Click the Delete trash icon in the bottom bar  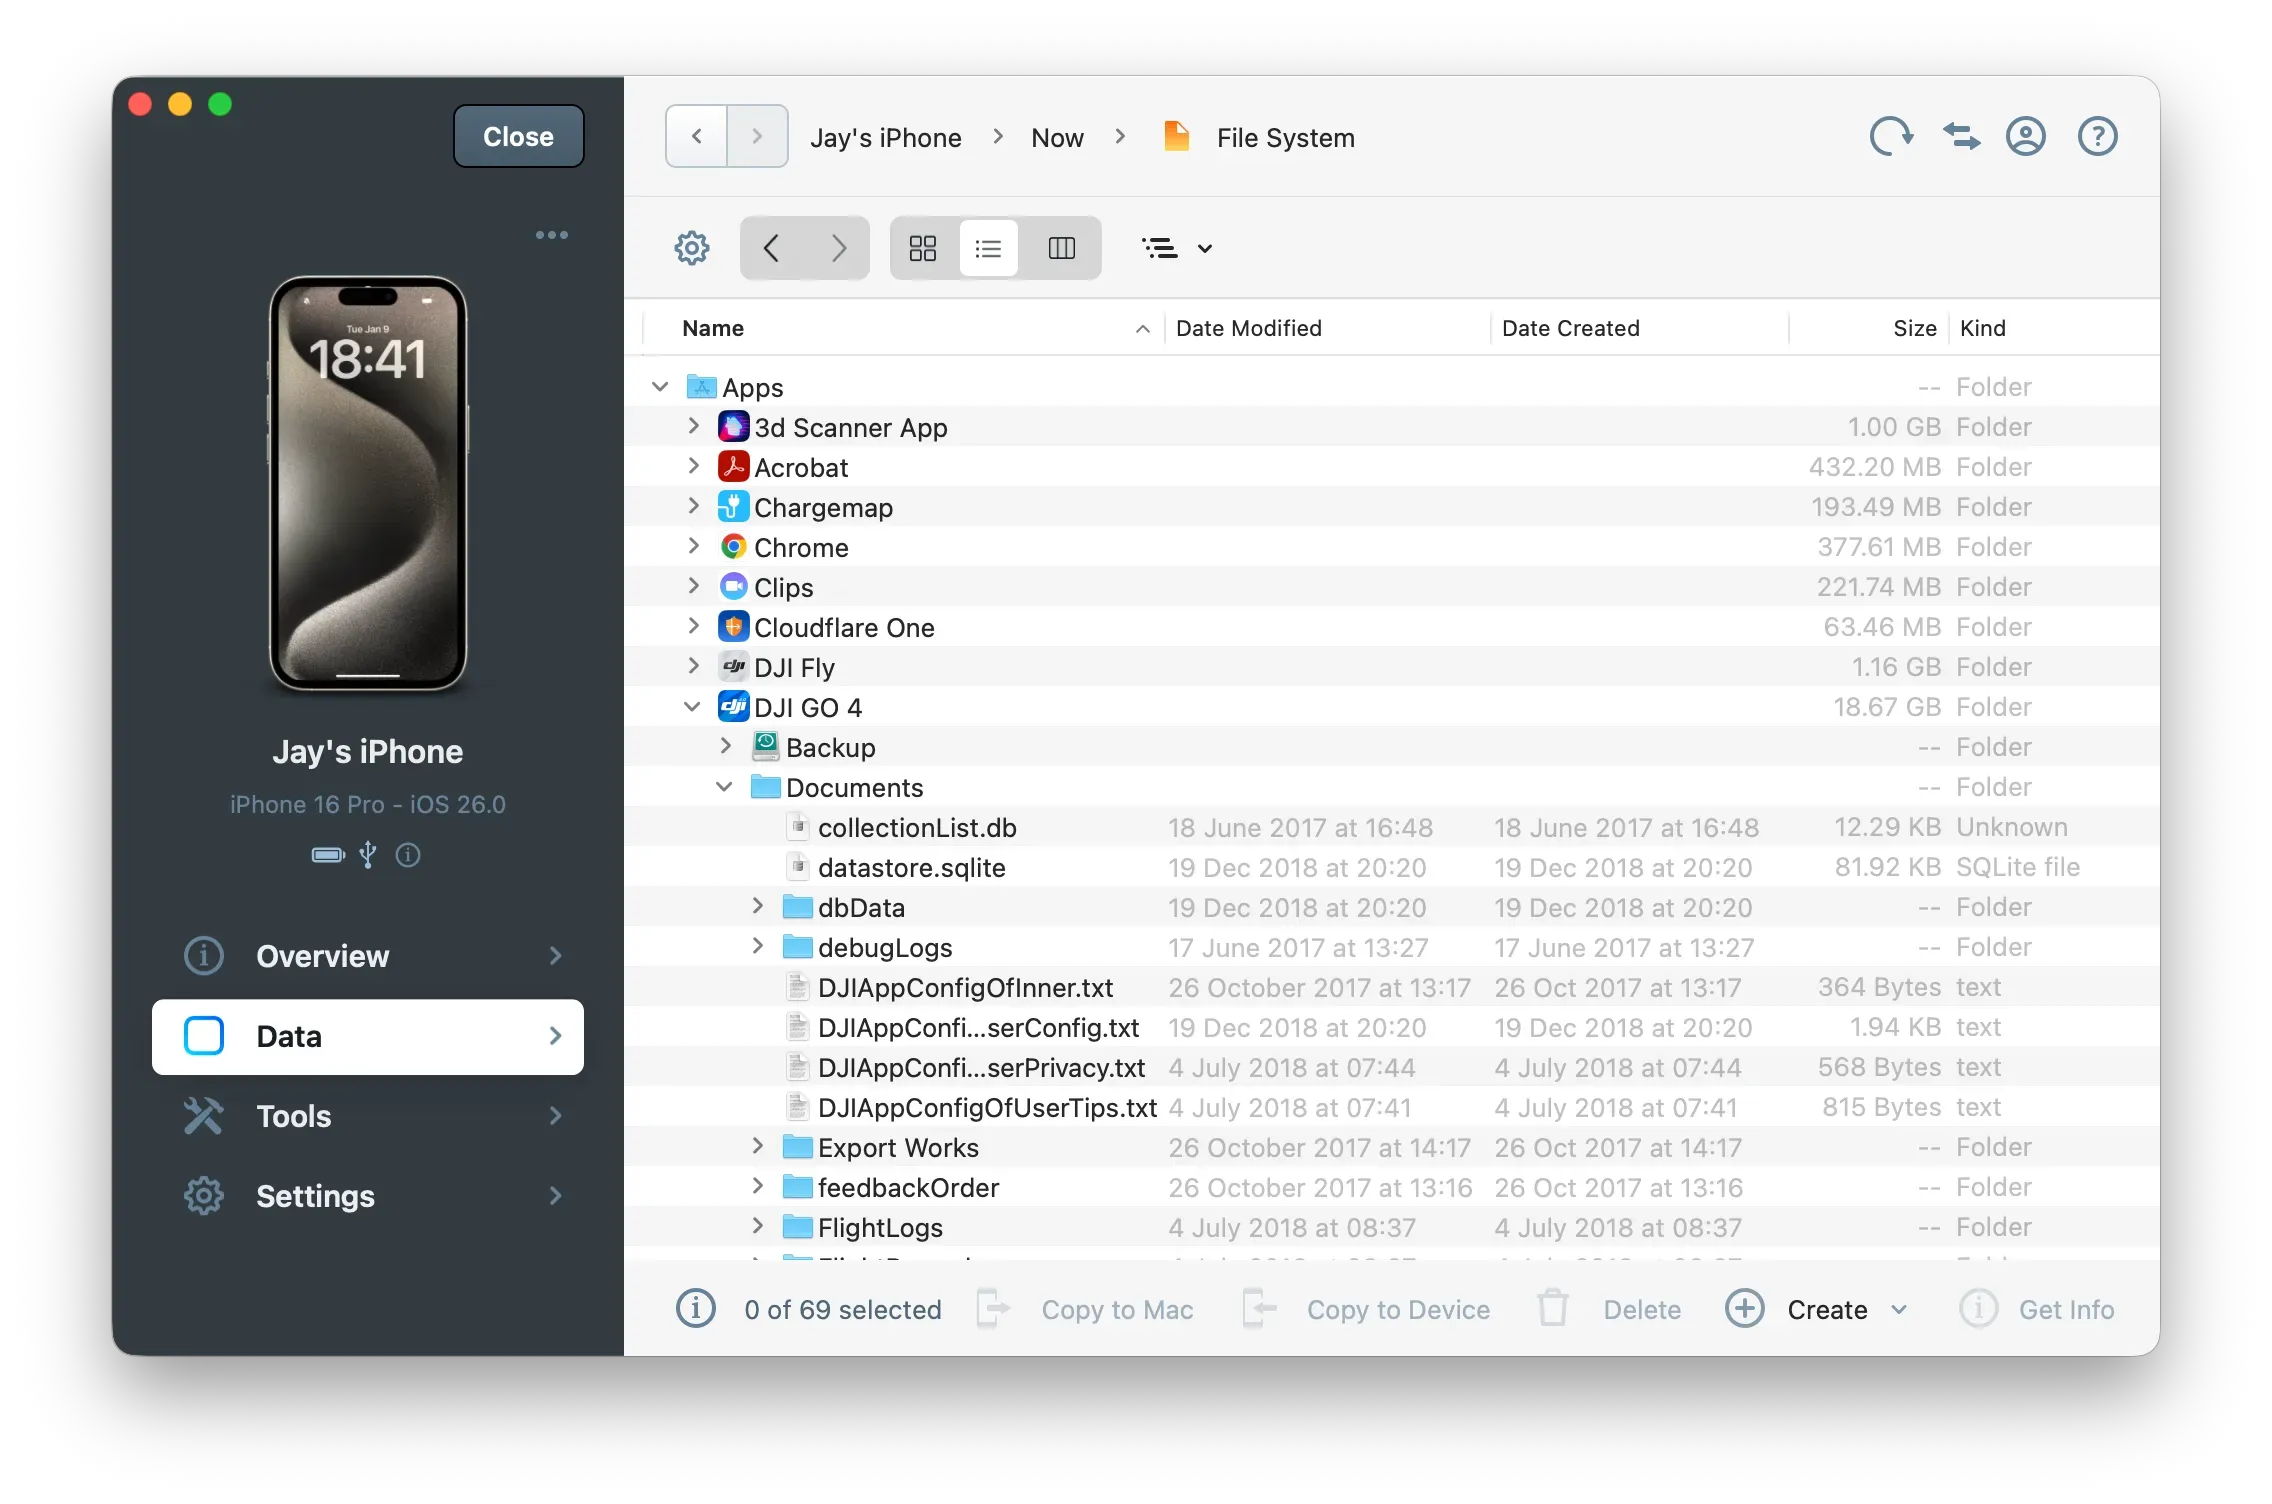tap(1552, 1309)
